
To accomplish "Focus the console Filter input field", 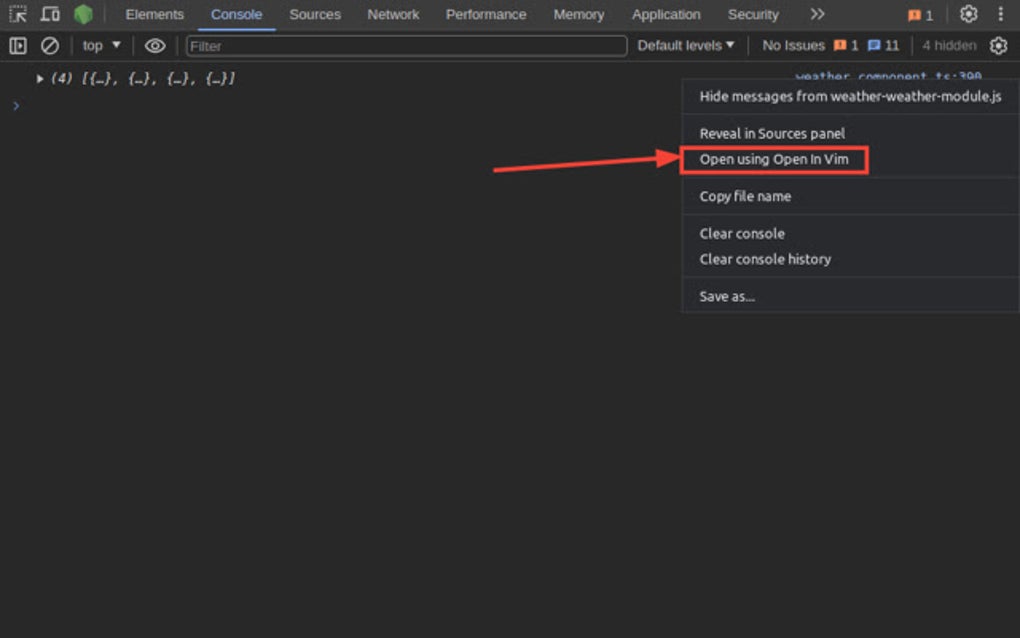I will point(407,46).
